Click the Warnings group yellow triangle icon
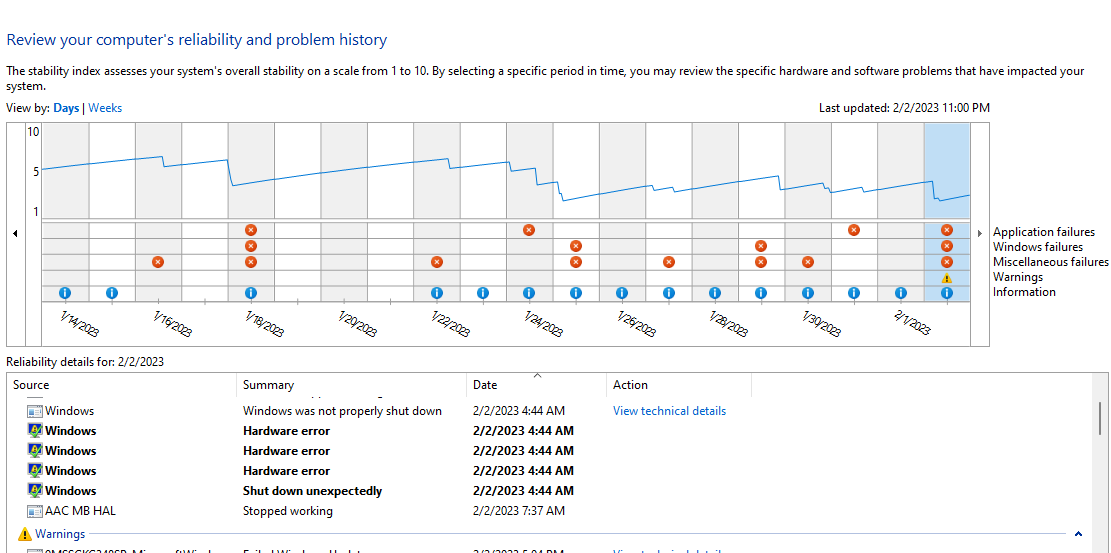 coord(25,533)
